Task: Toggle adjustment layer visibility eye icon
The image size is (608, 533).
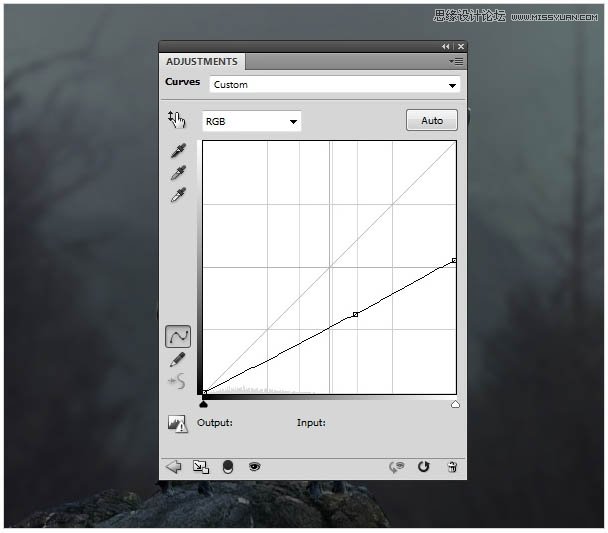Action: tap(254, 466)
